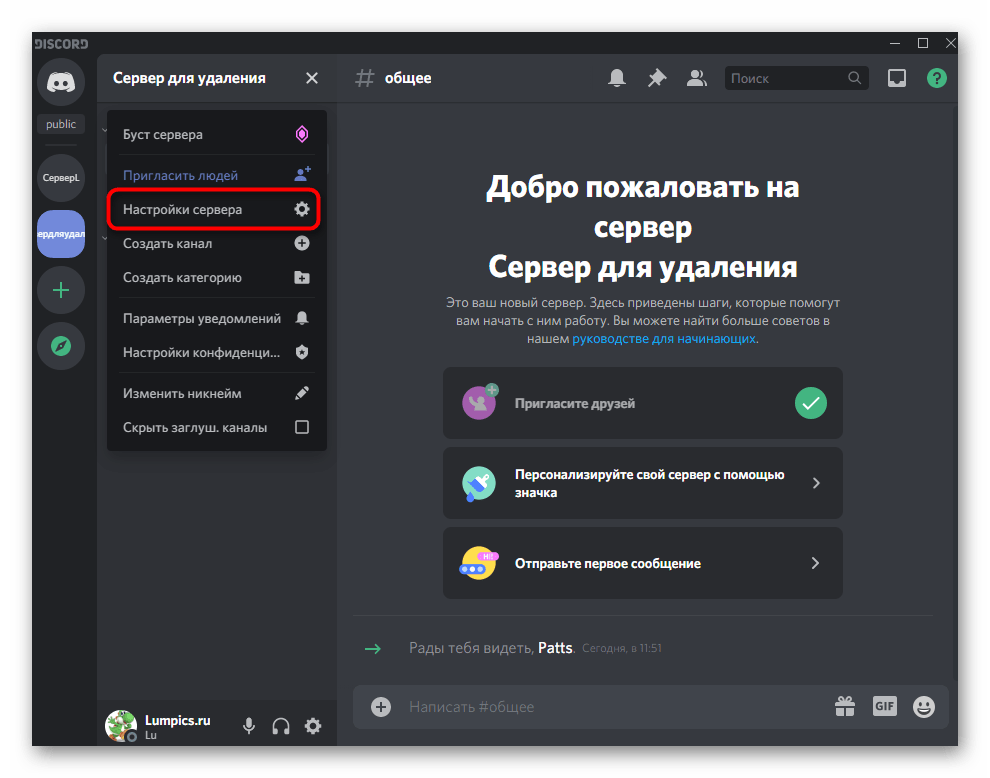Show pinned messages with pin icon
Viewport: 990px width, 778px height.
point(657,78)
